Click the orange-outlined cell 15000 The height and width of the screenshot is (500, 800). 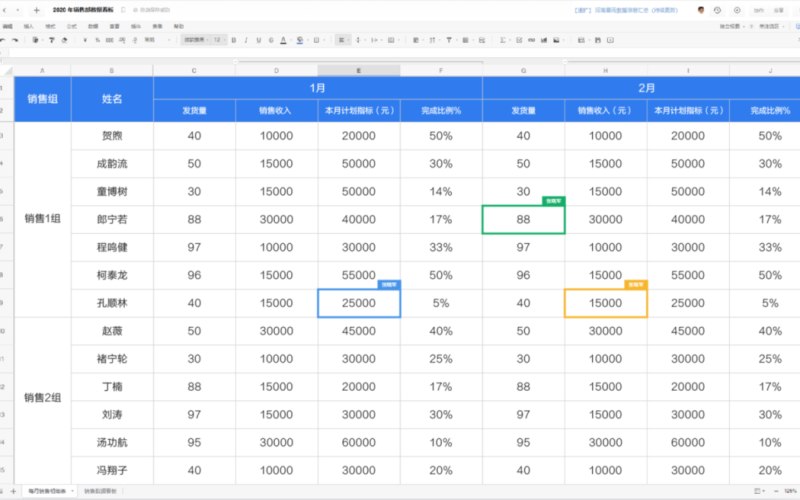point(606,303)
